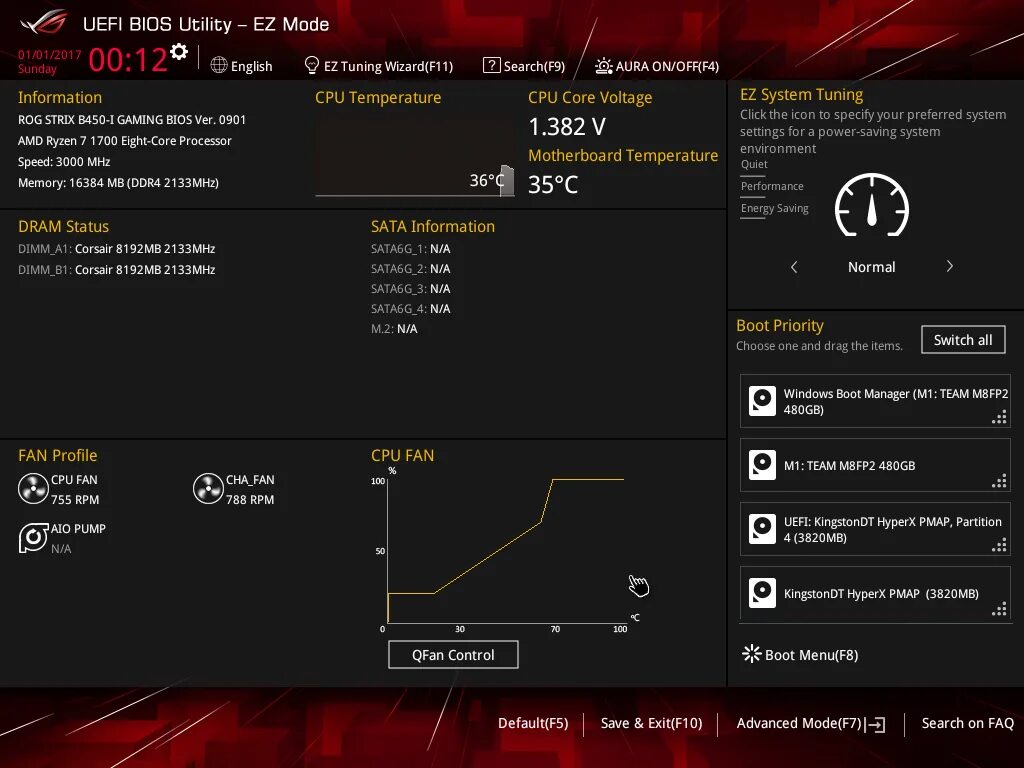The image size is (1024, 768).
Task: Grab drag handle of Windows Boot Manager entry
Action: coord(999,417)
